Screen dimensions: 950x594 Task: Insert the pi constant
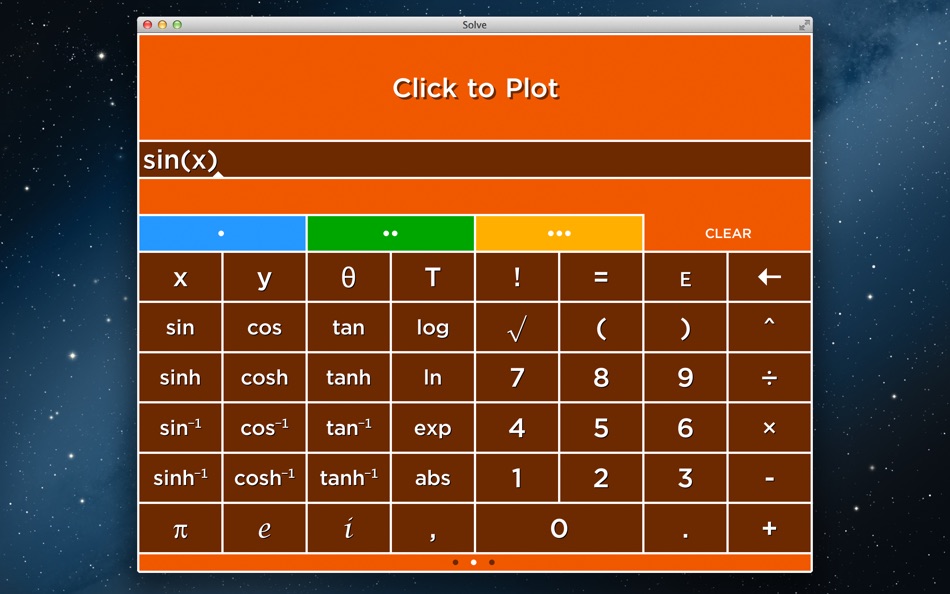coord(181,529)
